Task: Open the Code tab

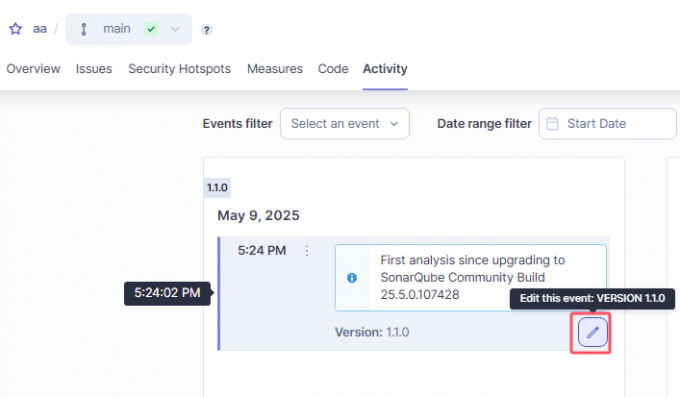Action: click(333, 69)
